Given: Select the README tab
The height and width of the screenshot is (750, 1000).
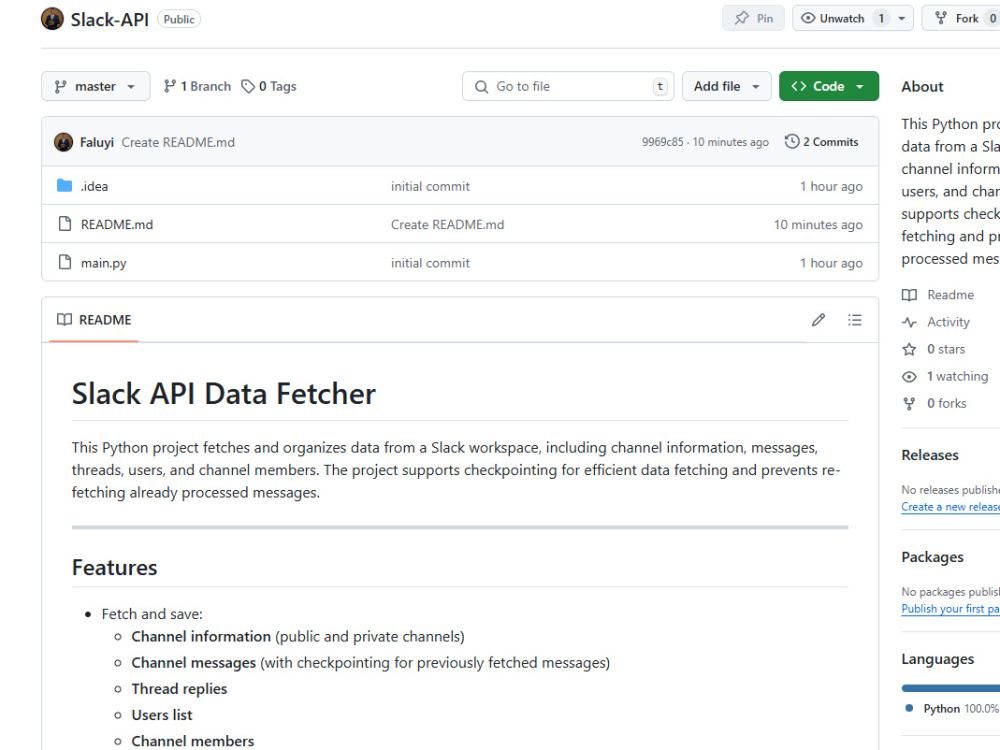Looking at the screenshot, I should pos(94,320).
